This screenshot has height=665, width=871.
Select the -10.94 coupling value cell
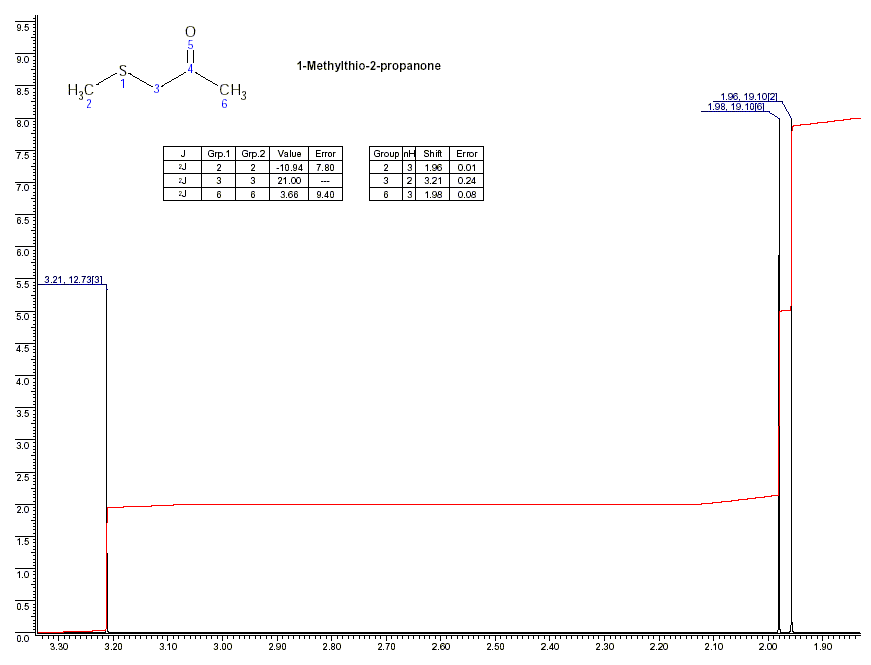click(289, 167)
